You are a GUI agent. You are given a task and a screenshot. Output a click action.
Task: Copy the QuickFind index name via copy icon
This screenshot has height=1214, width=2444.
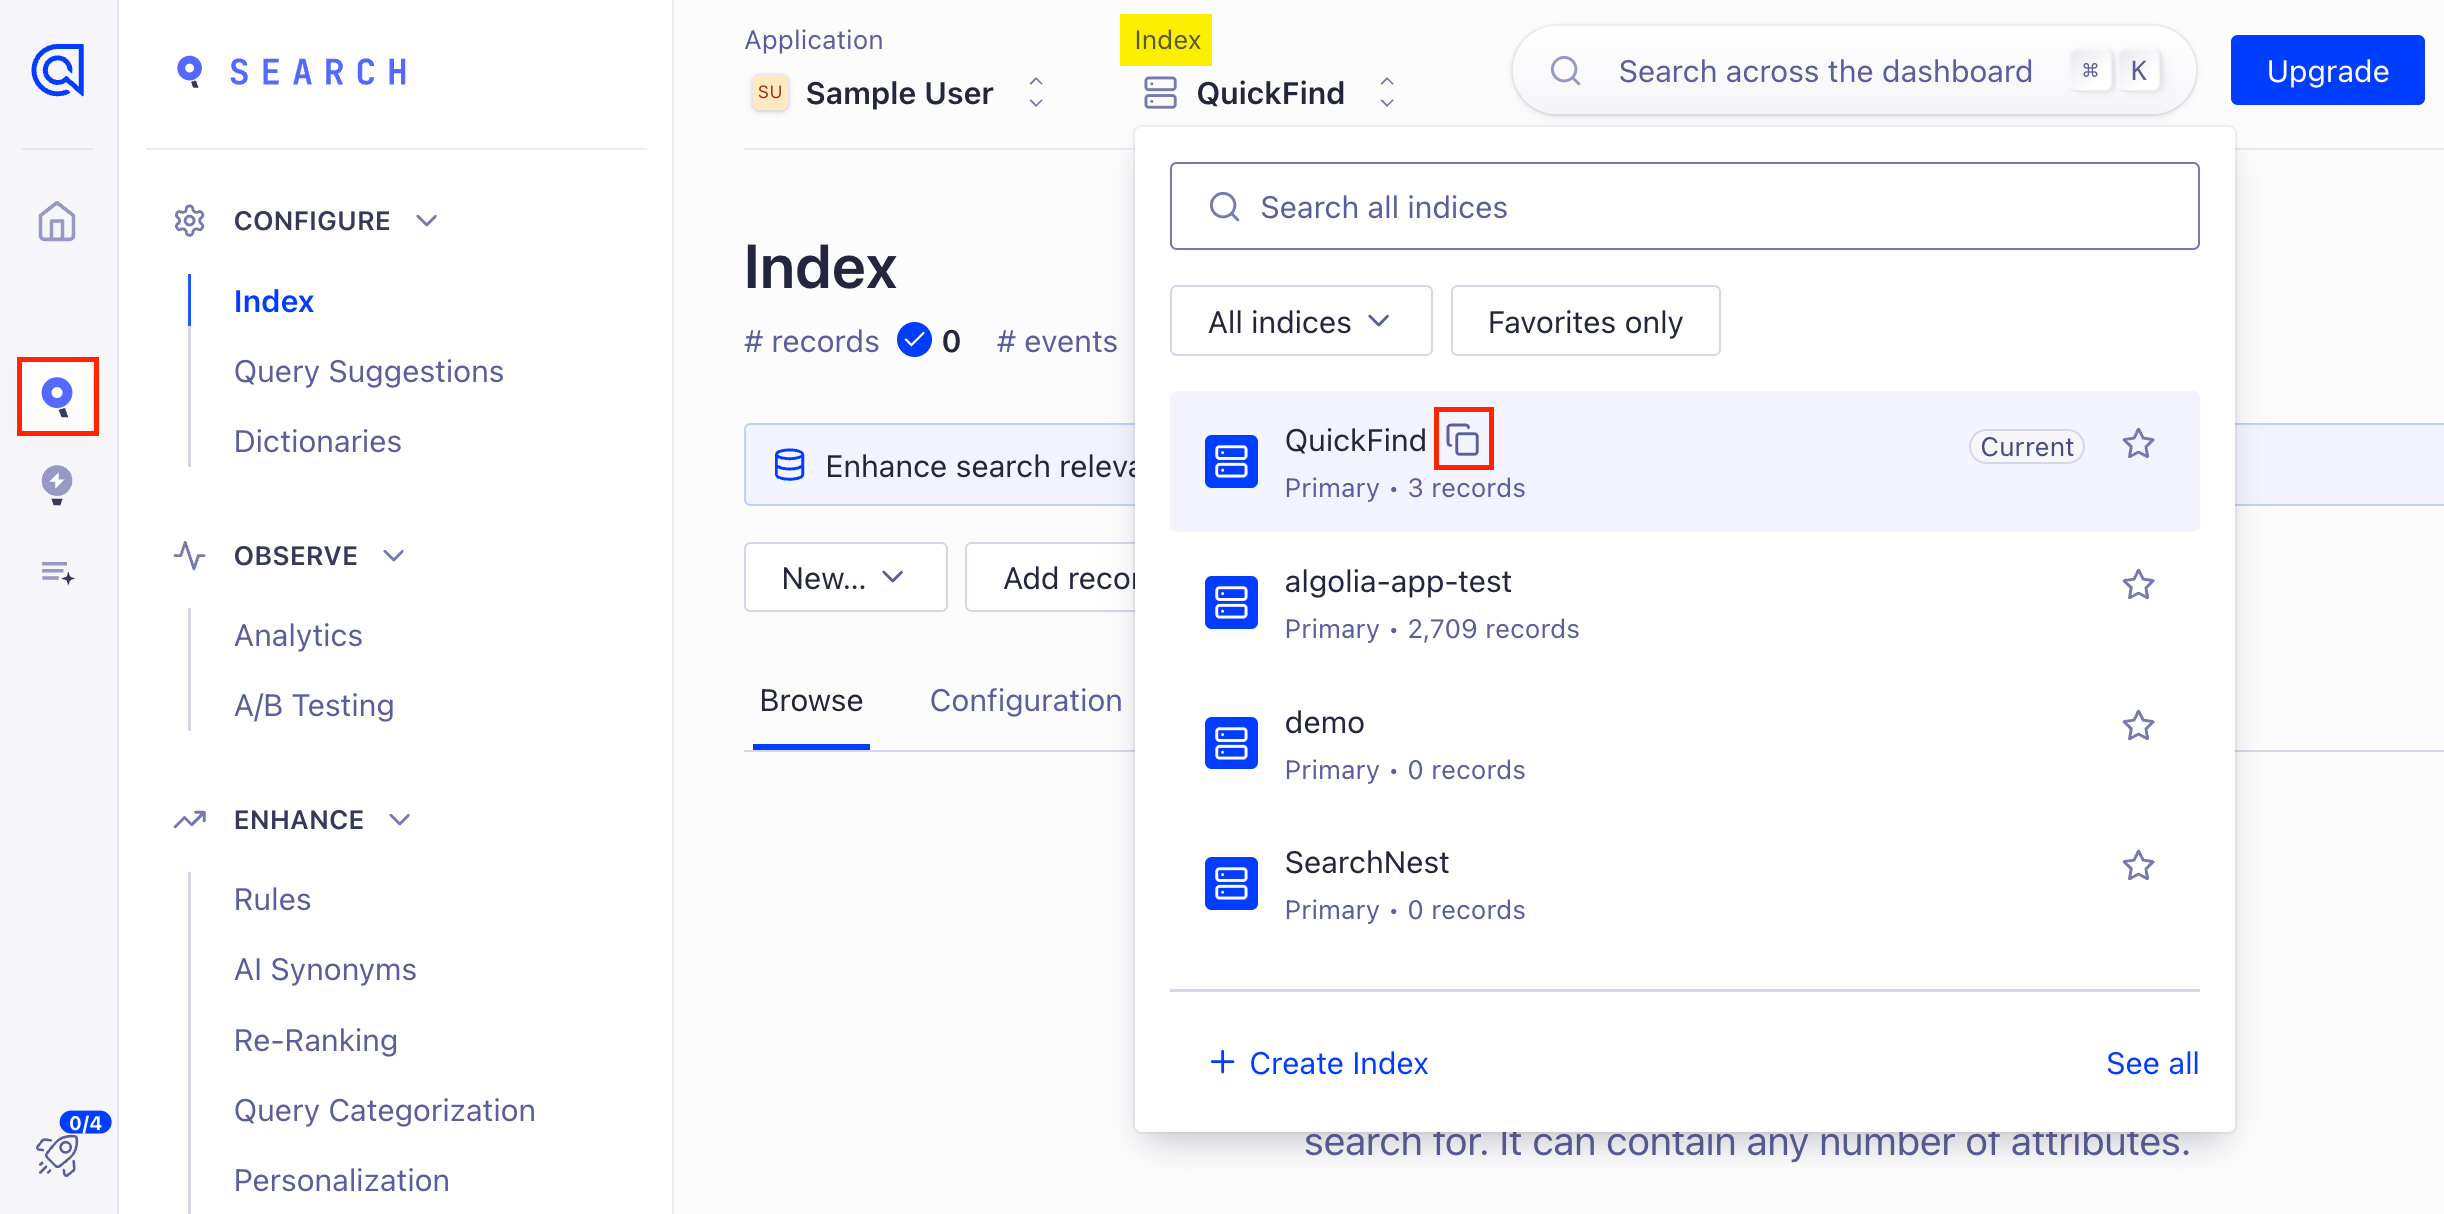[1463, 438]
